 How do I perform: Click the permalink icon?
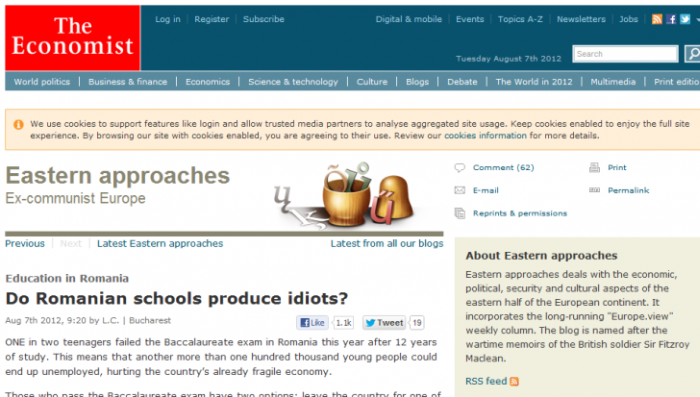(x=595, y=190)
